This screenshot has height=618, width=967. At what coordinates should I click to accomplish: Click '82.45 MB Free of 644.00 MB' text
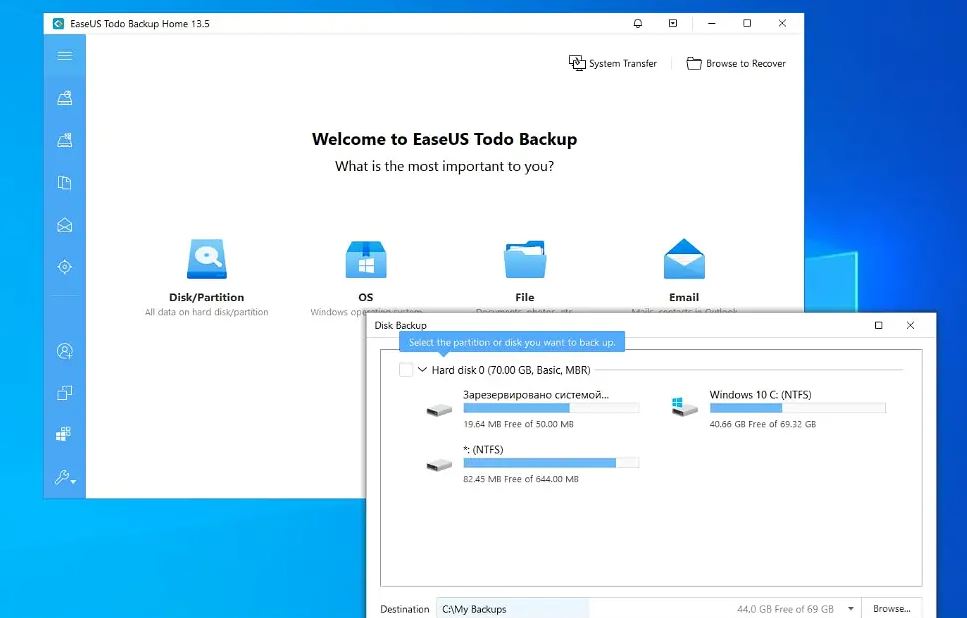click(x=521, y=479)
